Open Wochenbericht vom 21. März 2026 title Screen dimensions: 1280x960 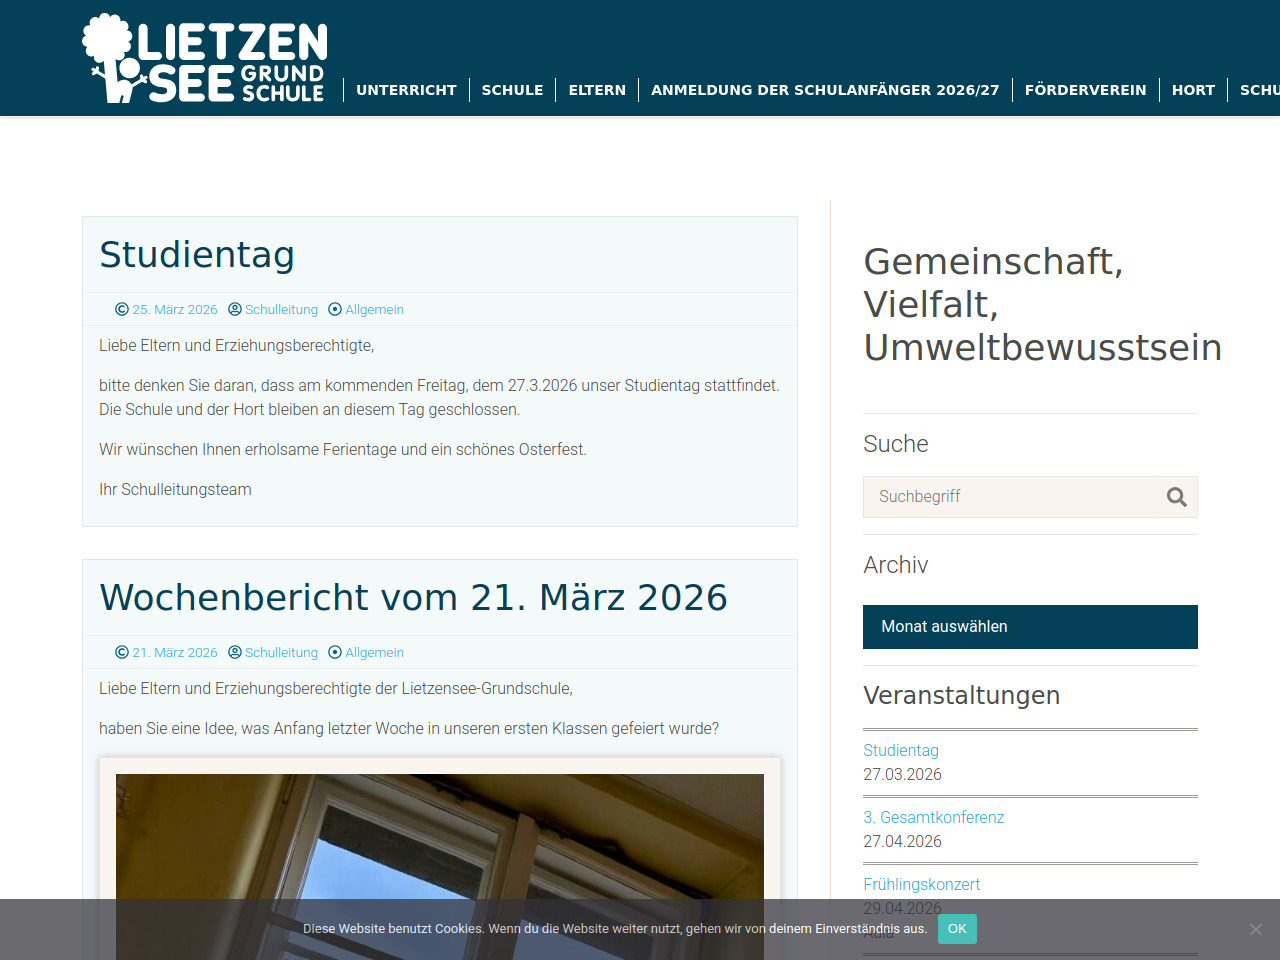413,598
